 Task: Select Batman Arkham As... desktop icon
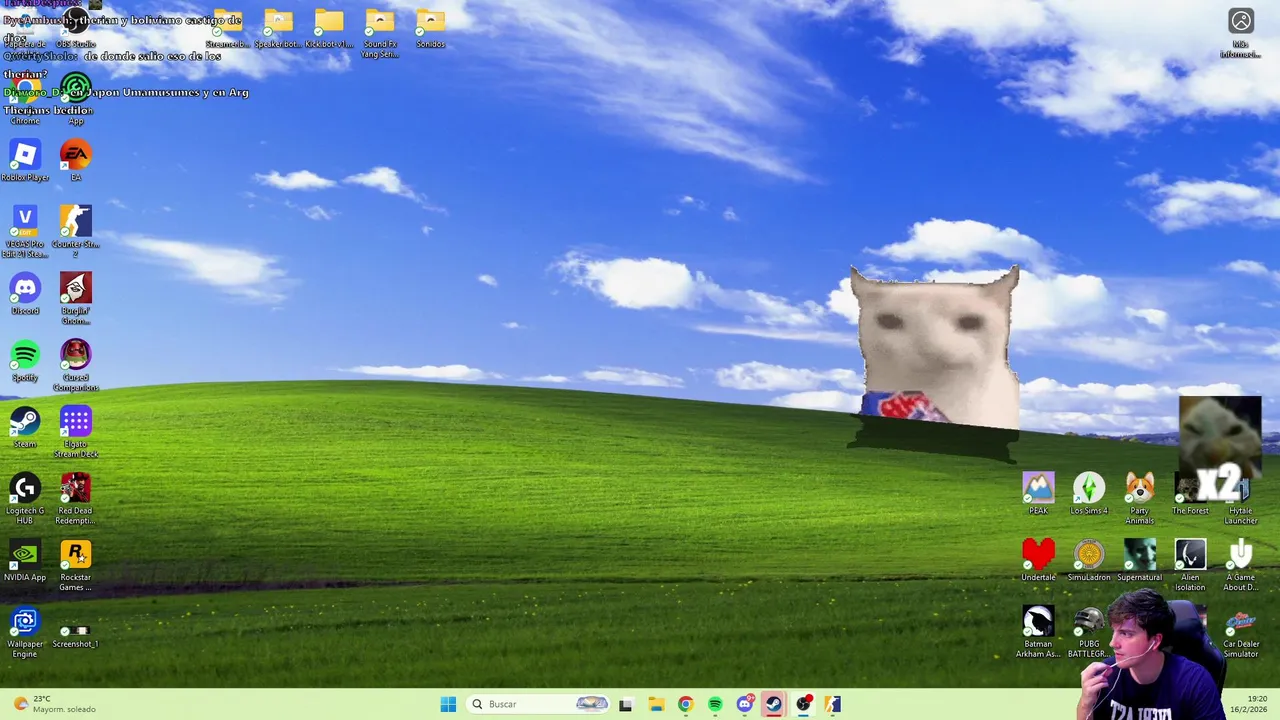tap(1038, 632)
